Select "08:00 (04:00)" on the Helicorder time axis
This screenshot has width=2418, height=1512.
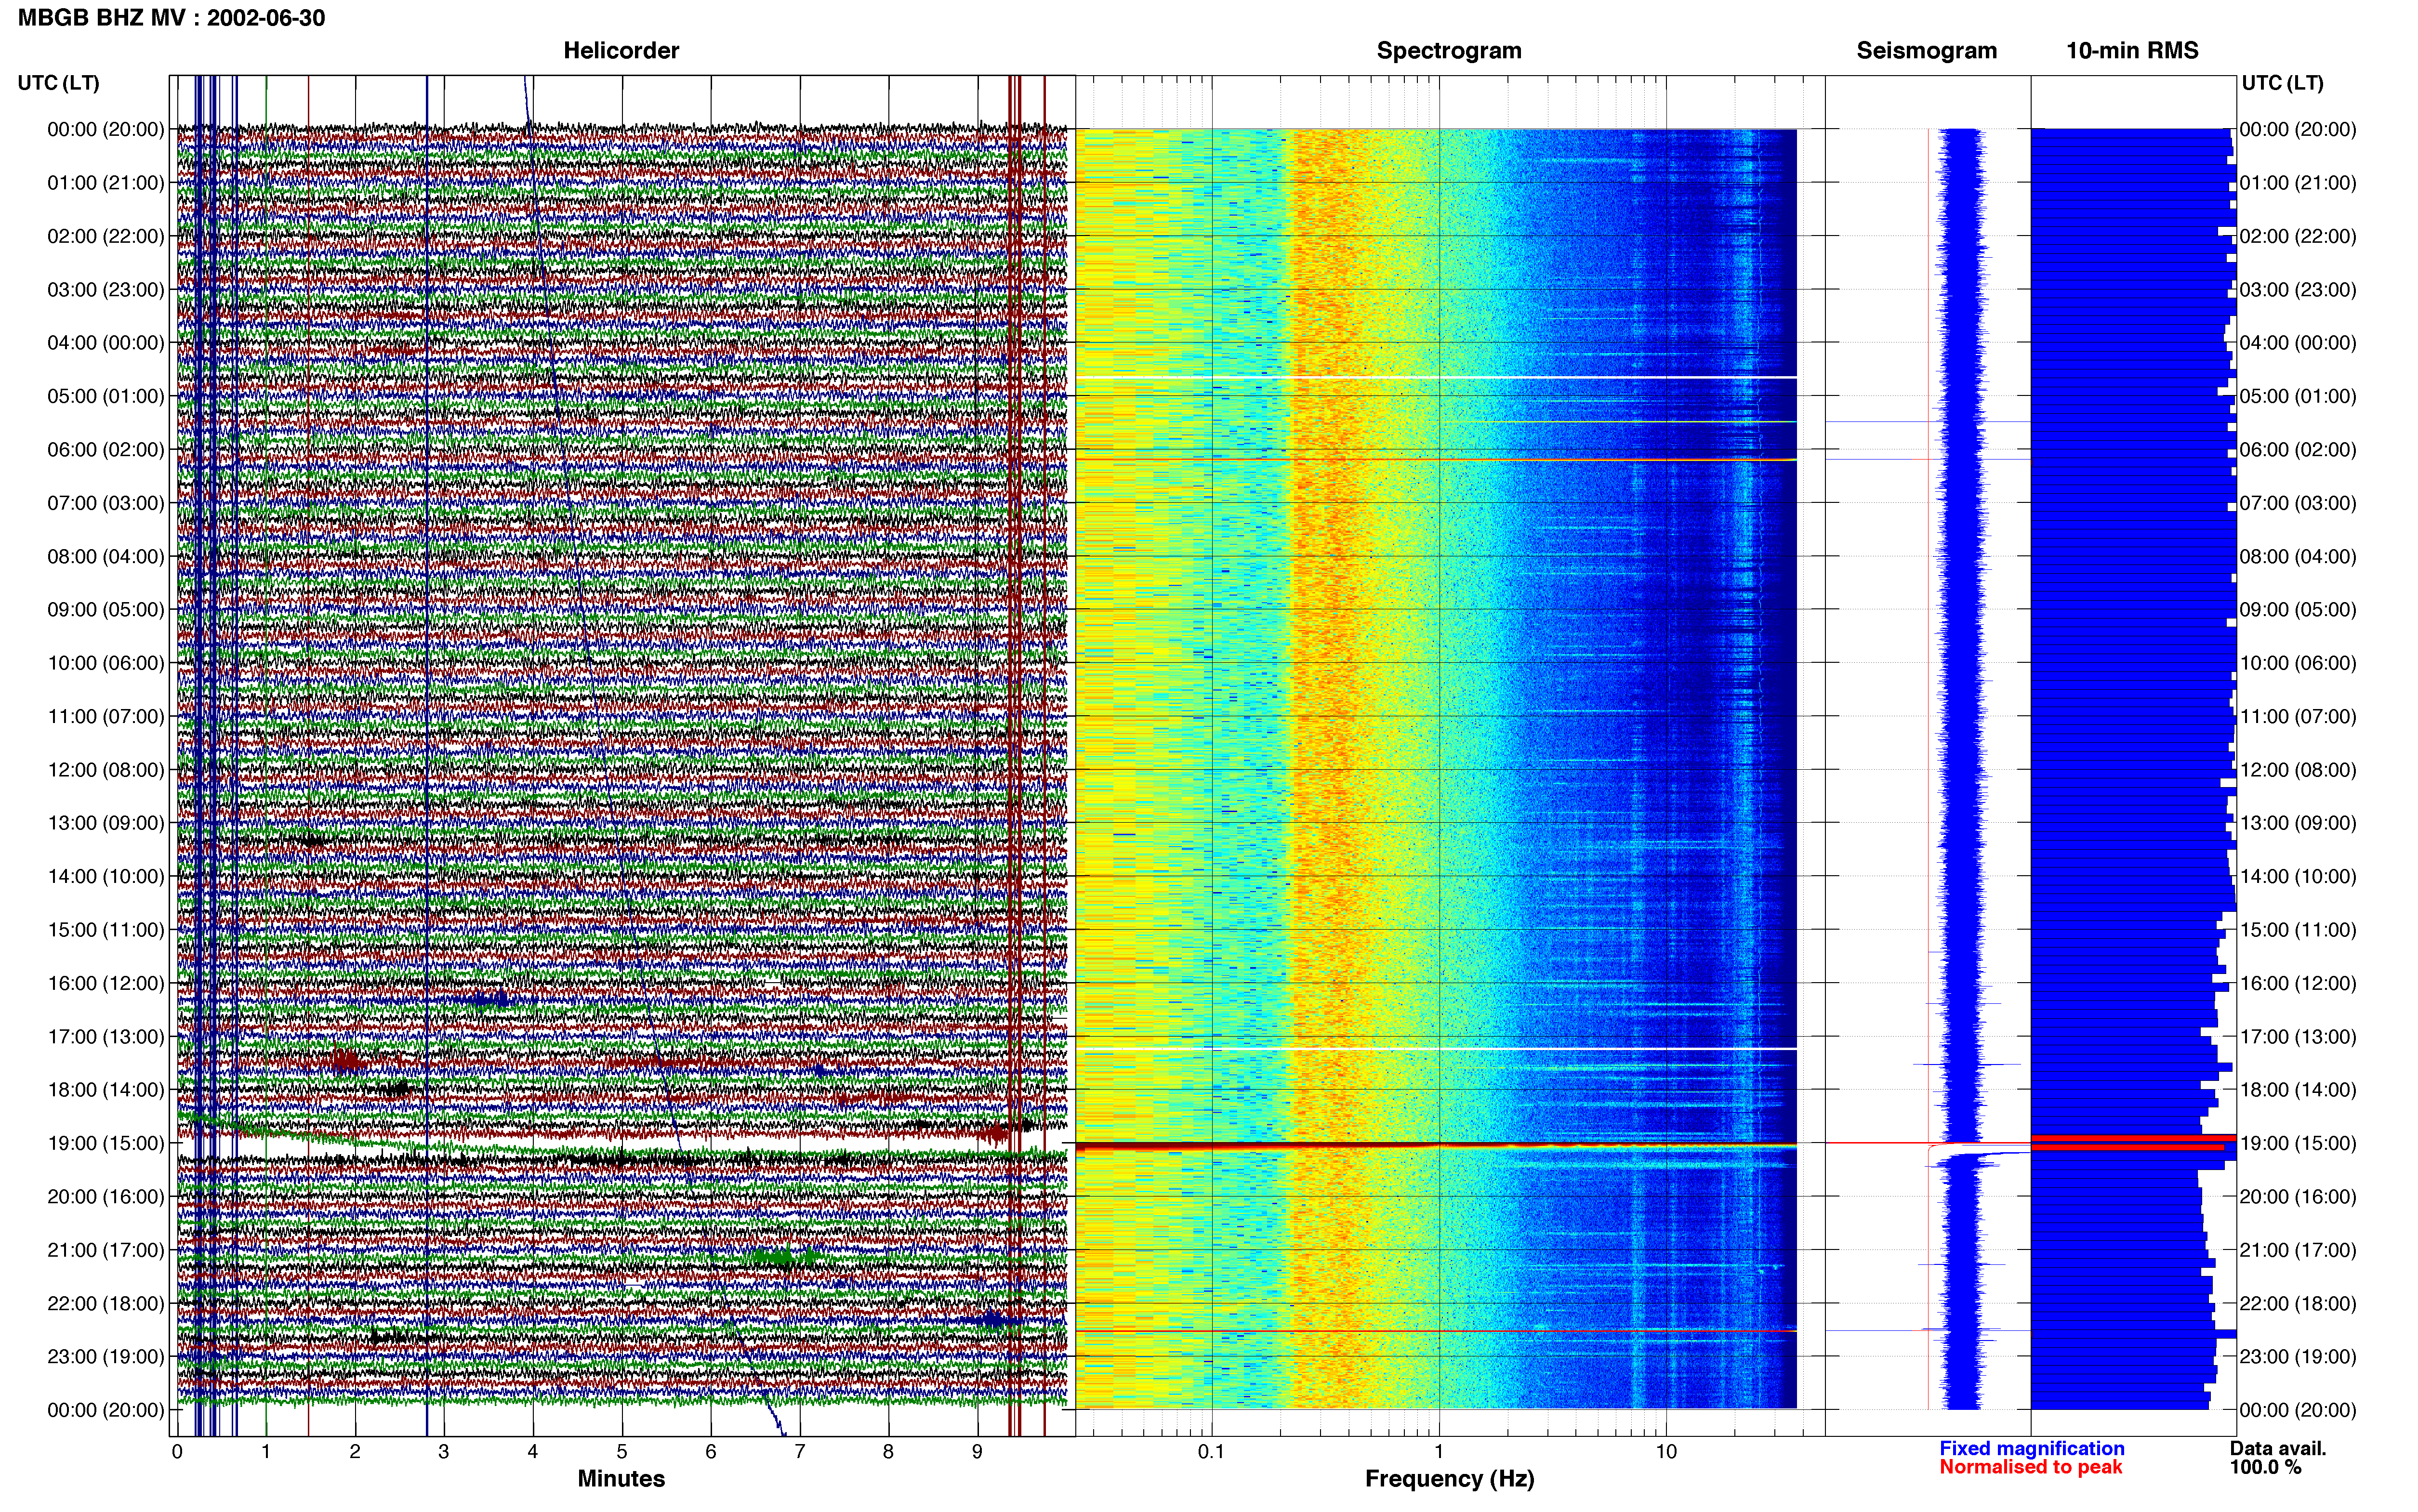click(x=106, y=556)
